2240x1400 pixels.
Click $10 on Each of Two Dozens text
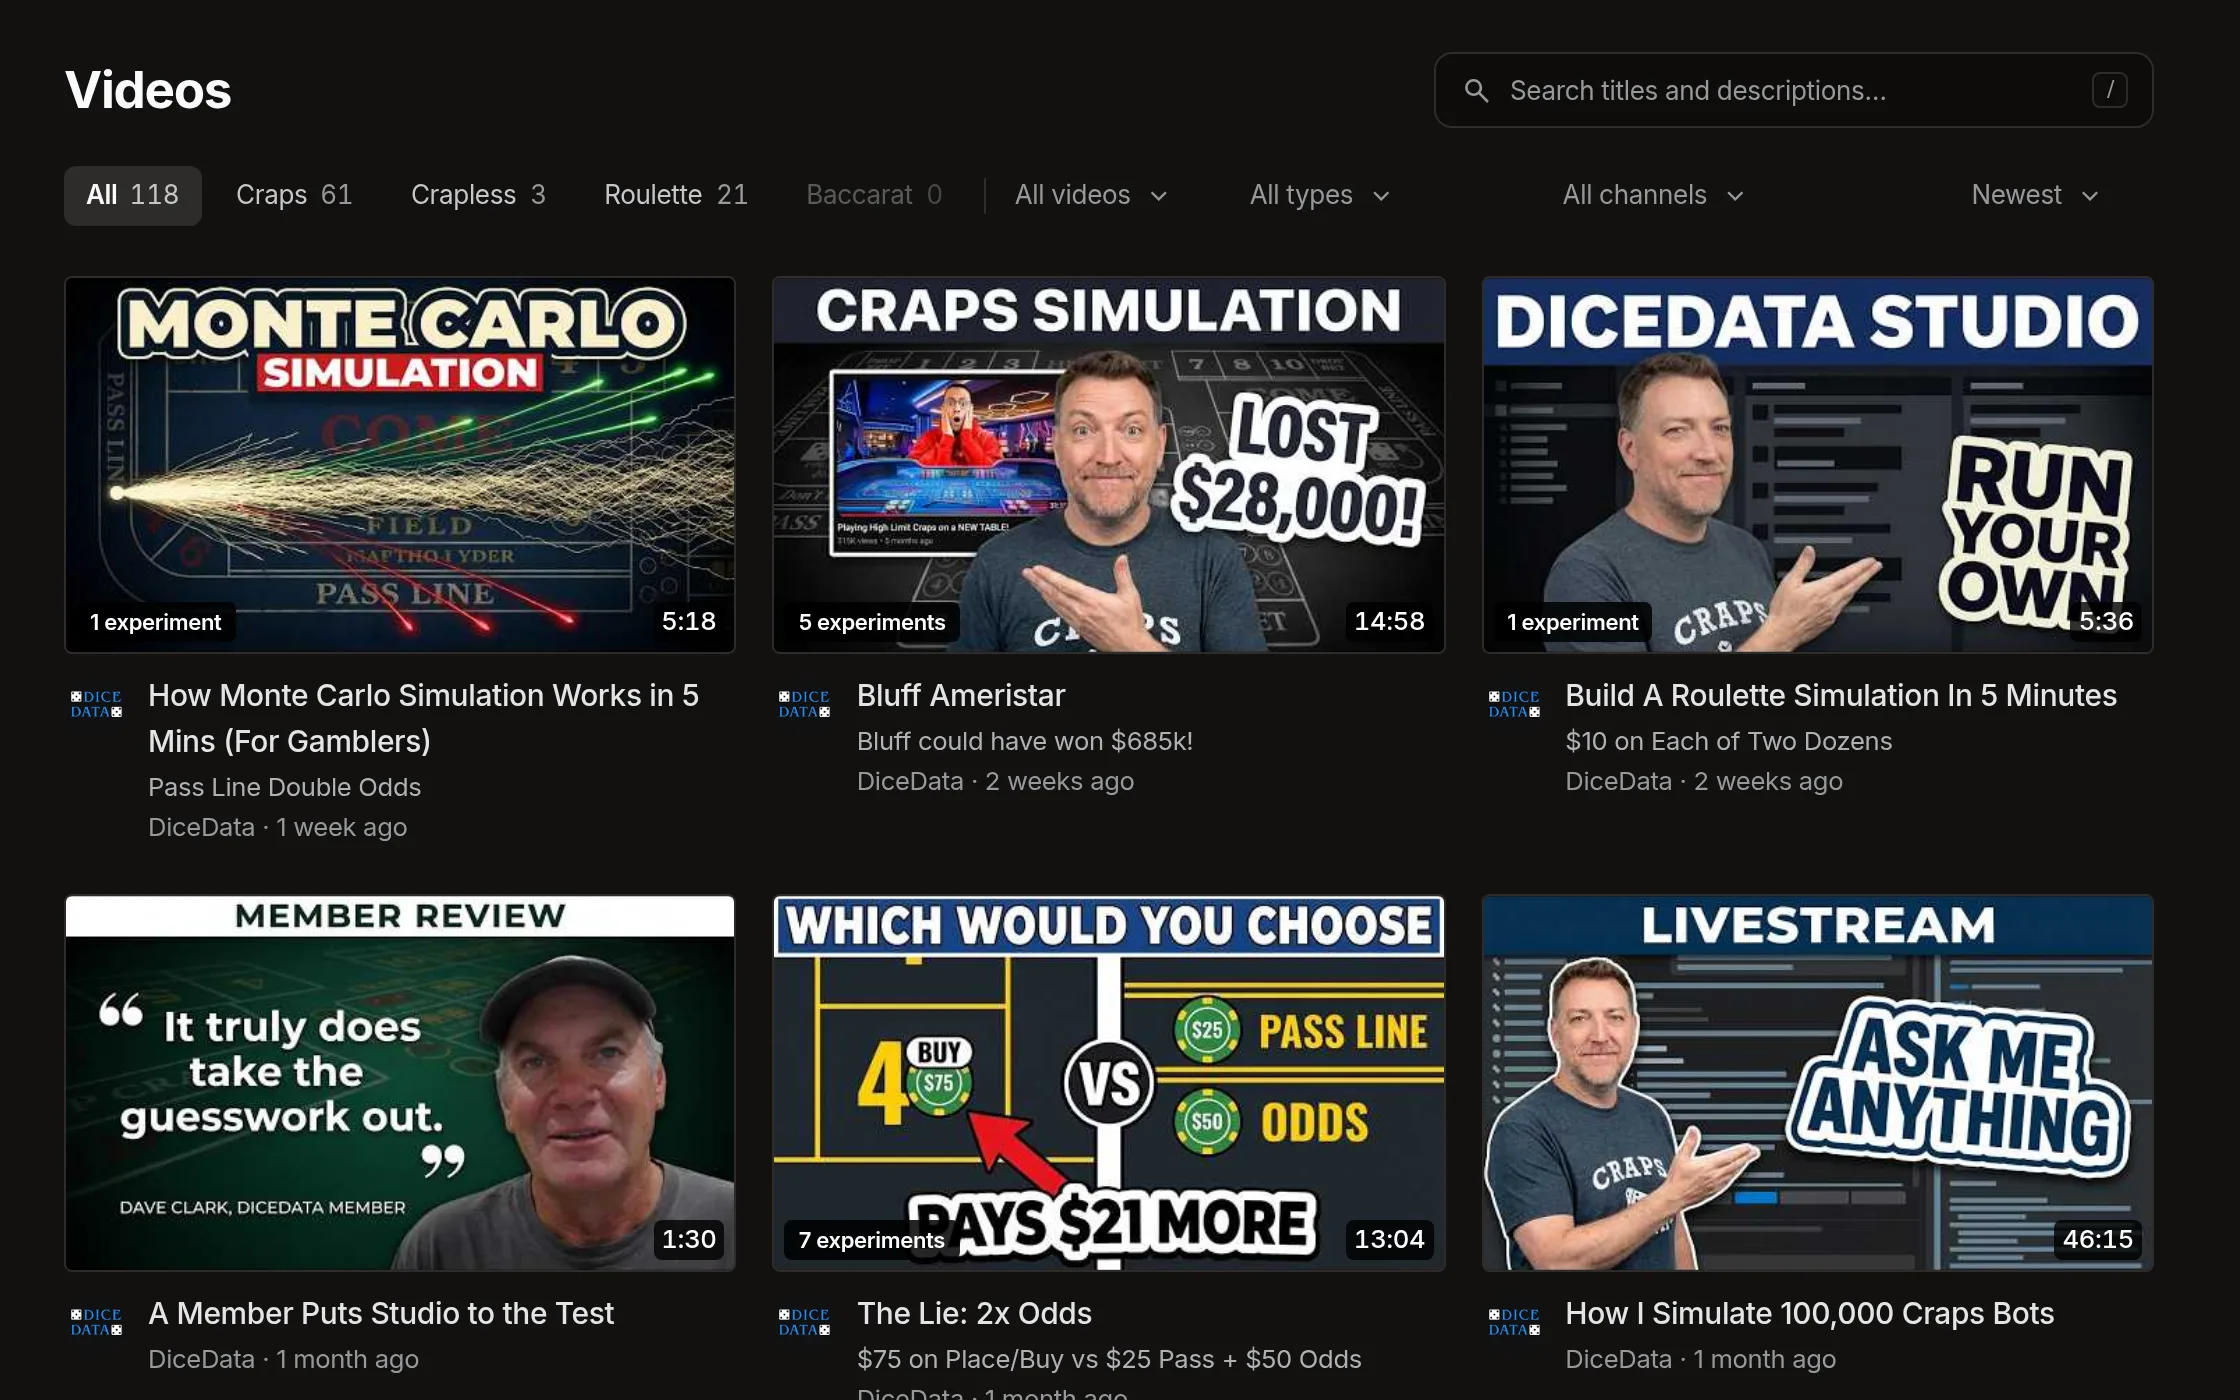1728,741
